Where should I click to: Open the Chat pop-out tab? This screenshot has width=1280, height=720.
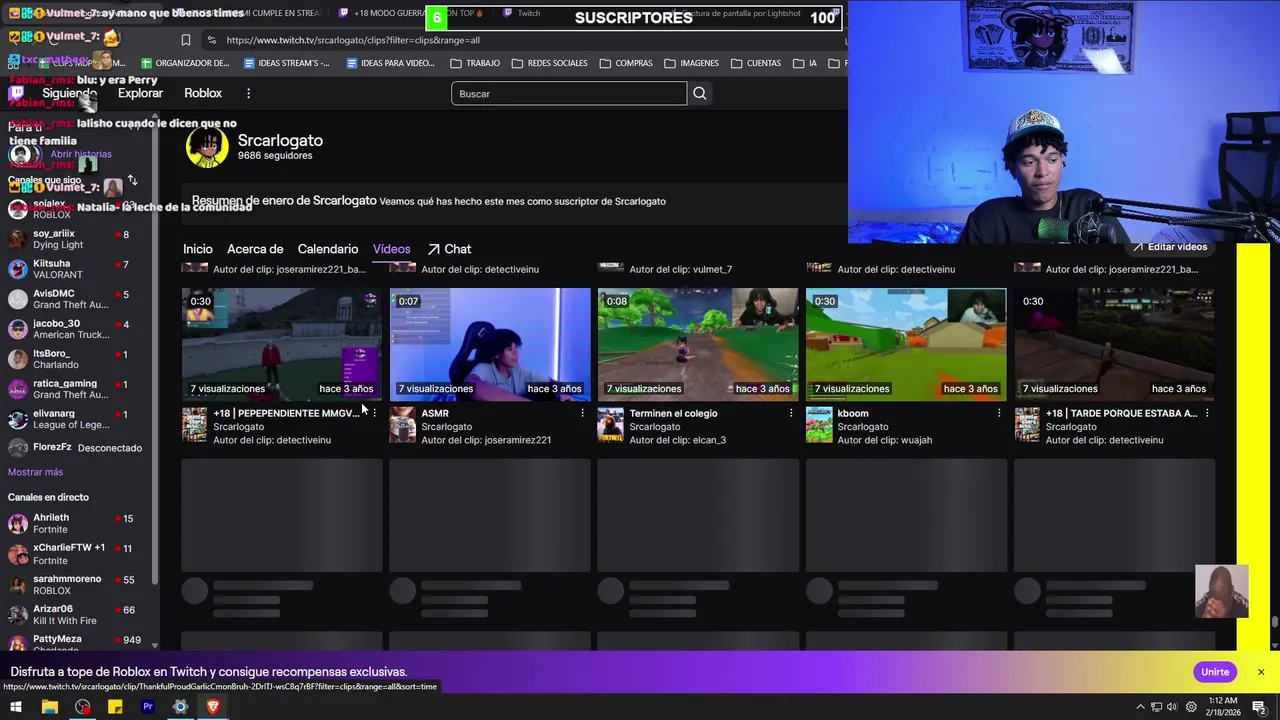pos(449,249)
